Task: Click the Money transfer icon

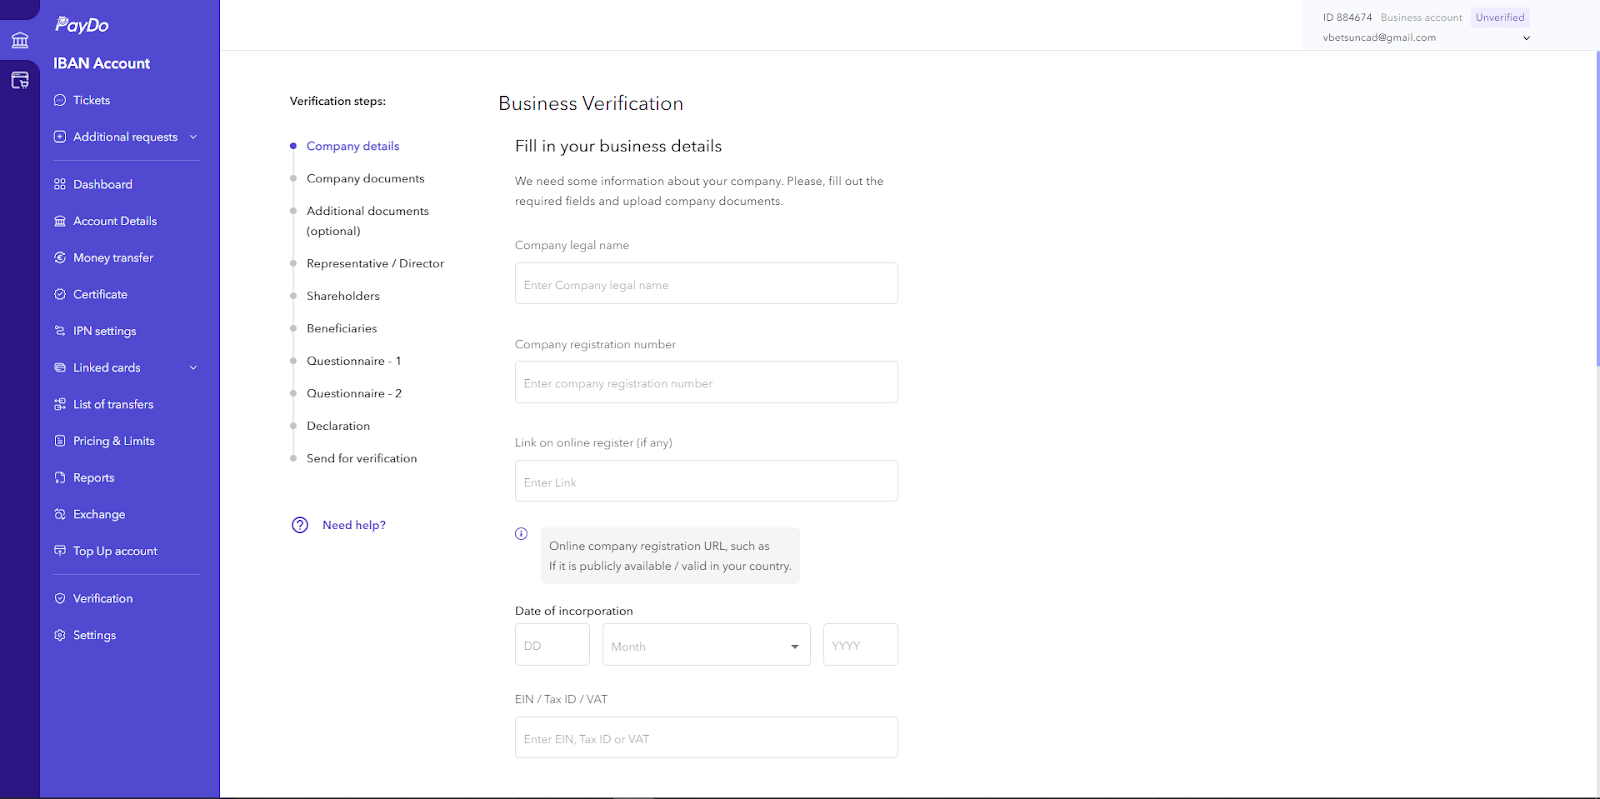Action: tap(60, 258)
